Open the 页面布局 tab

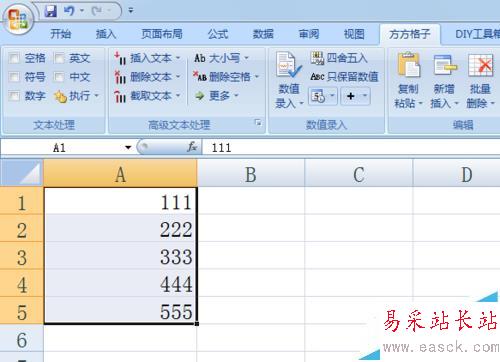162,34
